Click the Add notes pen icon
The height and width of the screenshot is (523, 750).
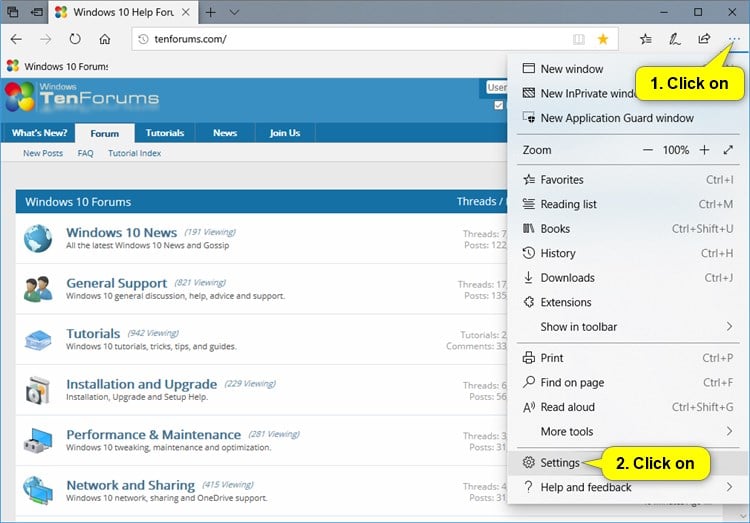tap(675, 39)
